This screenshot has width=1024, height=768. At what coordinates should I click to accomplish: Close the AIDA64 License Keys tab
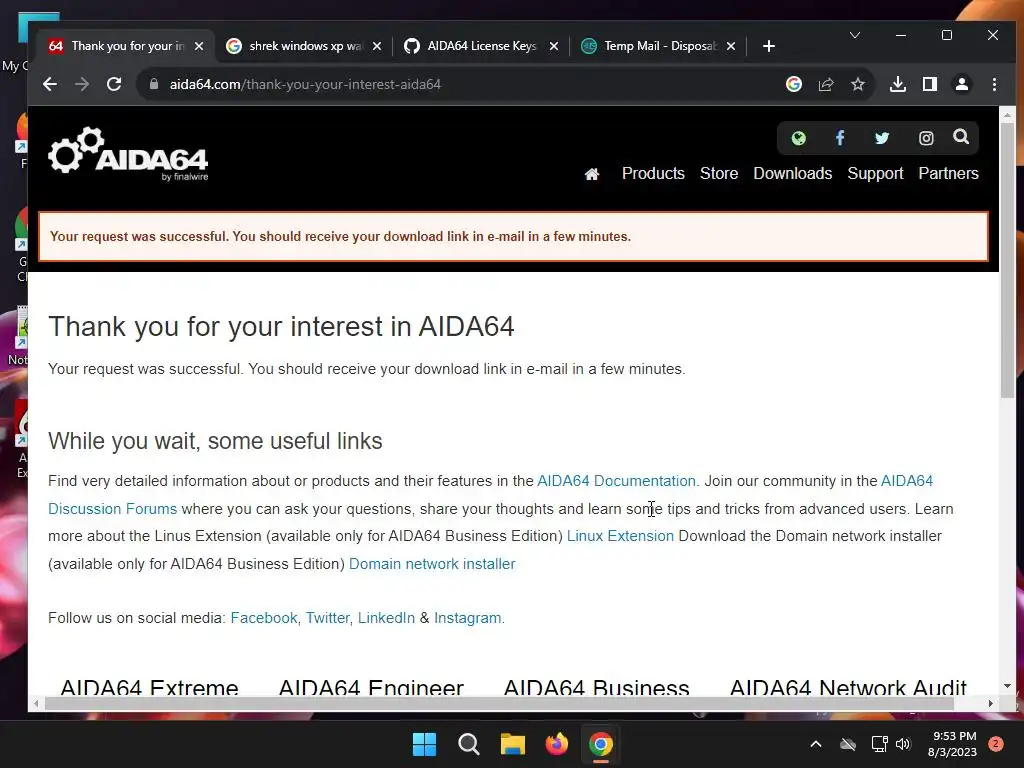pos(554,46)
